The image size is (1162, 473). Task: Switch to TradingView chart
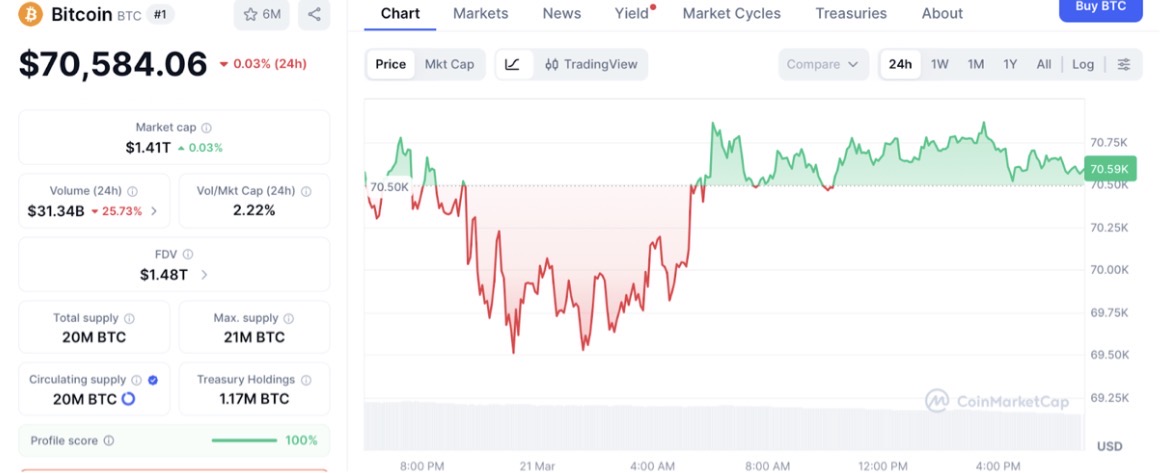tap(591, 64)
